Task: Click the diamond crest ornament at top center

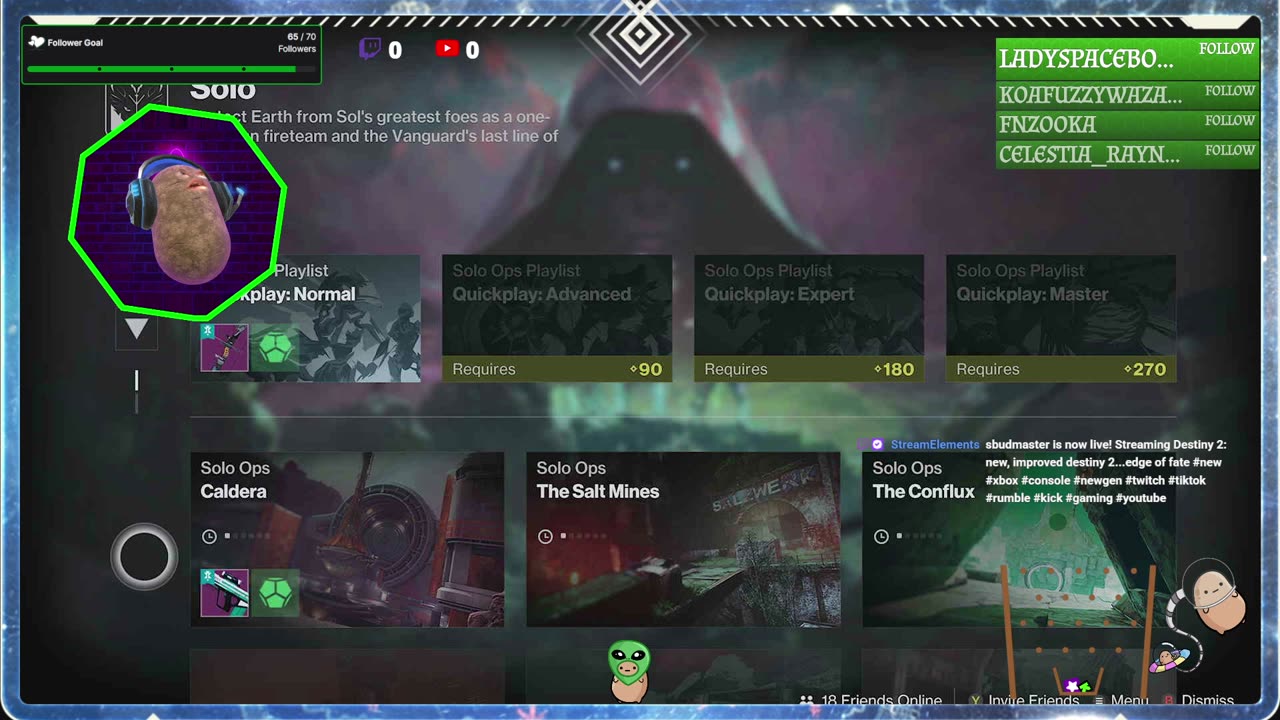Action: pos(640,38)
